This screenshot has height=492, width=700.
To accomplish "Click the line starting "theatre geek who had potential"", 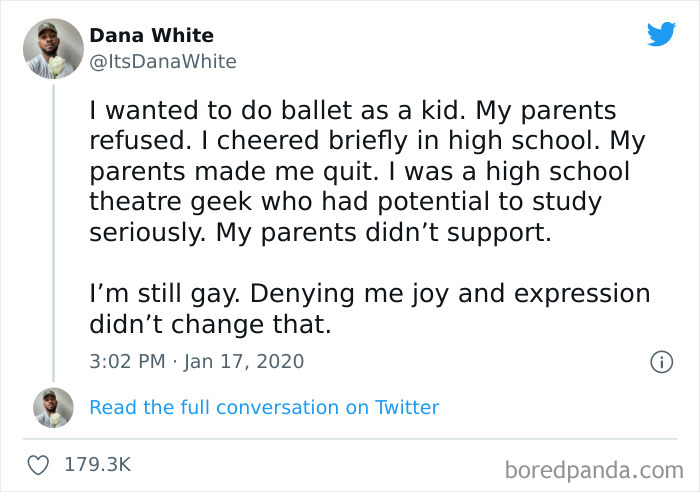I will 345,202.
